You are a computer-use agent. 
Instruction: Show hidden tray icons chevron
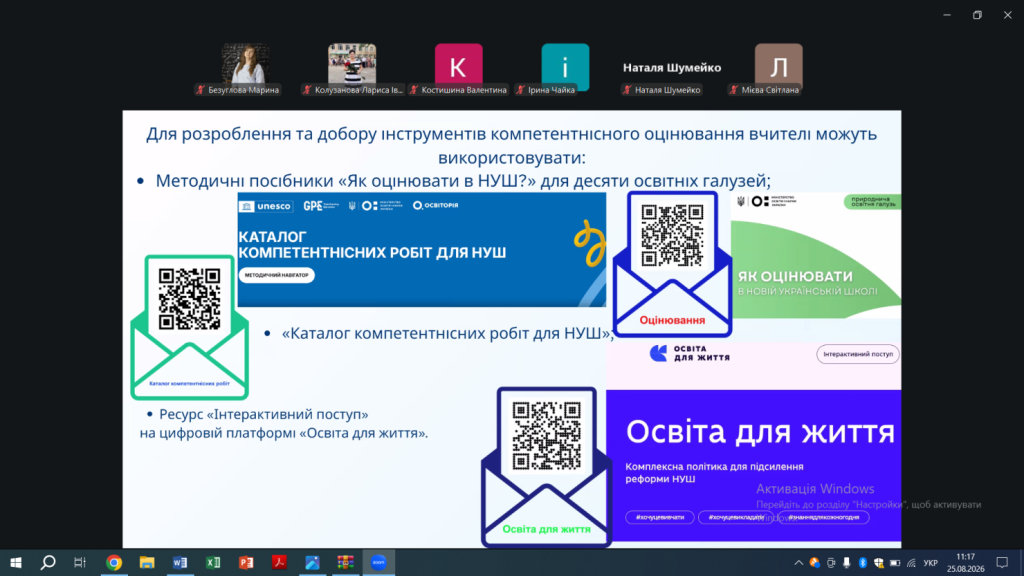[x=798, y=563]
